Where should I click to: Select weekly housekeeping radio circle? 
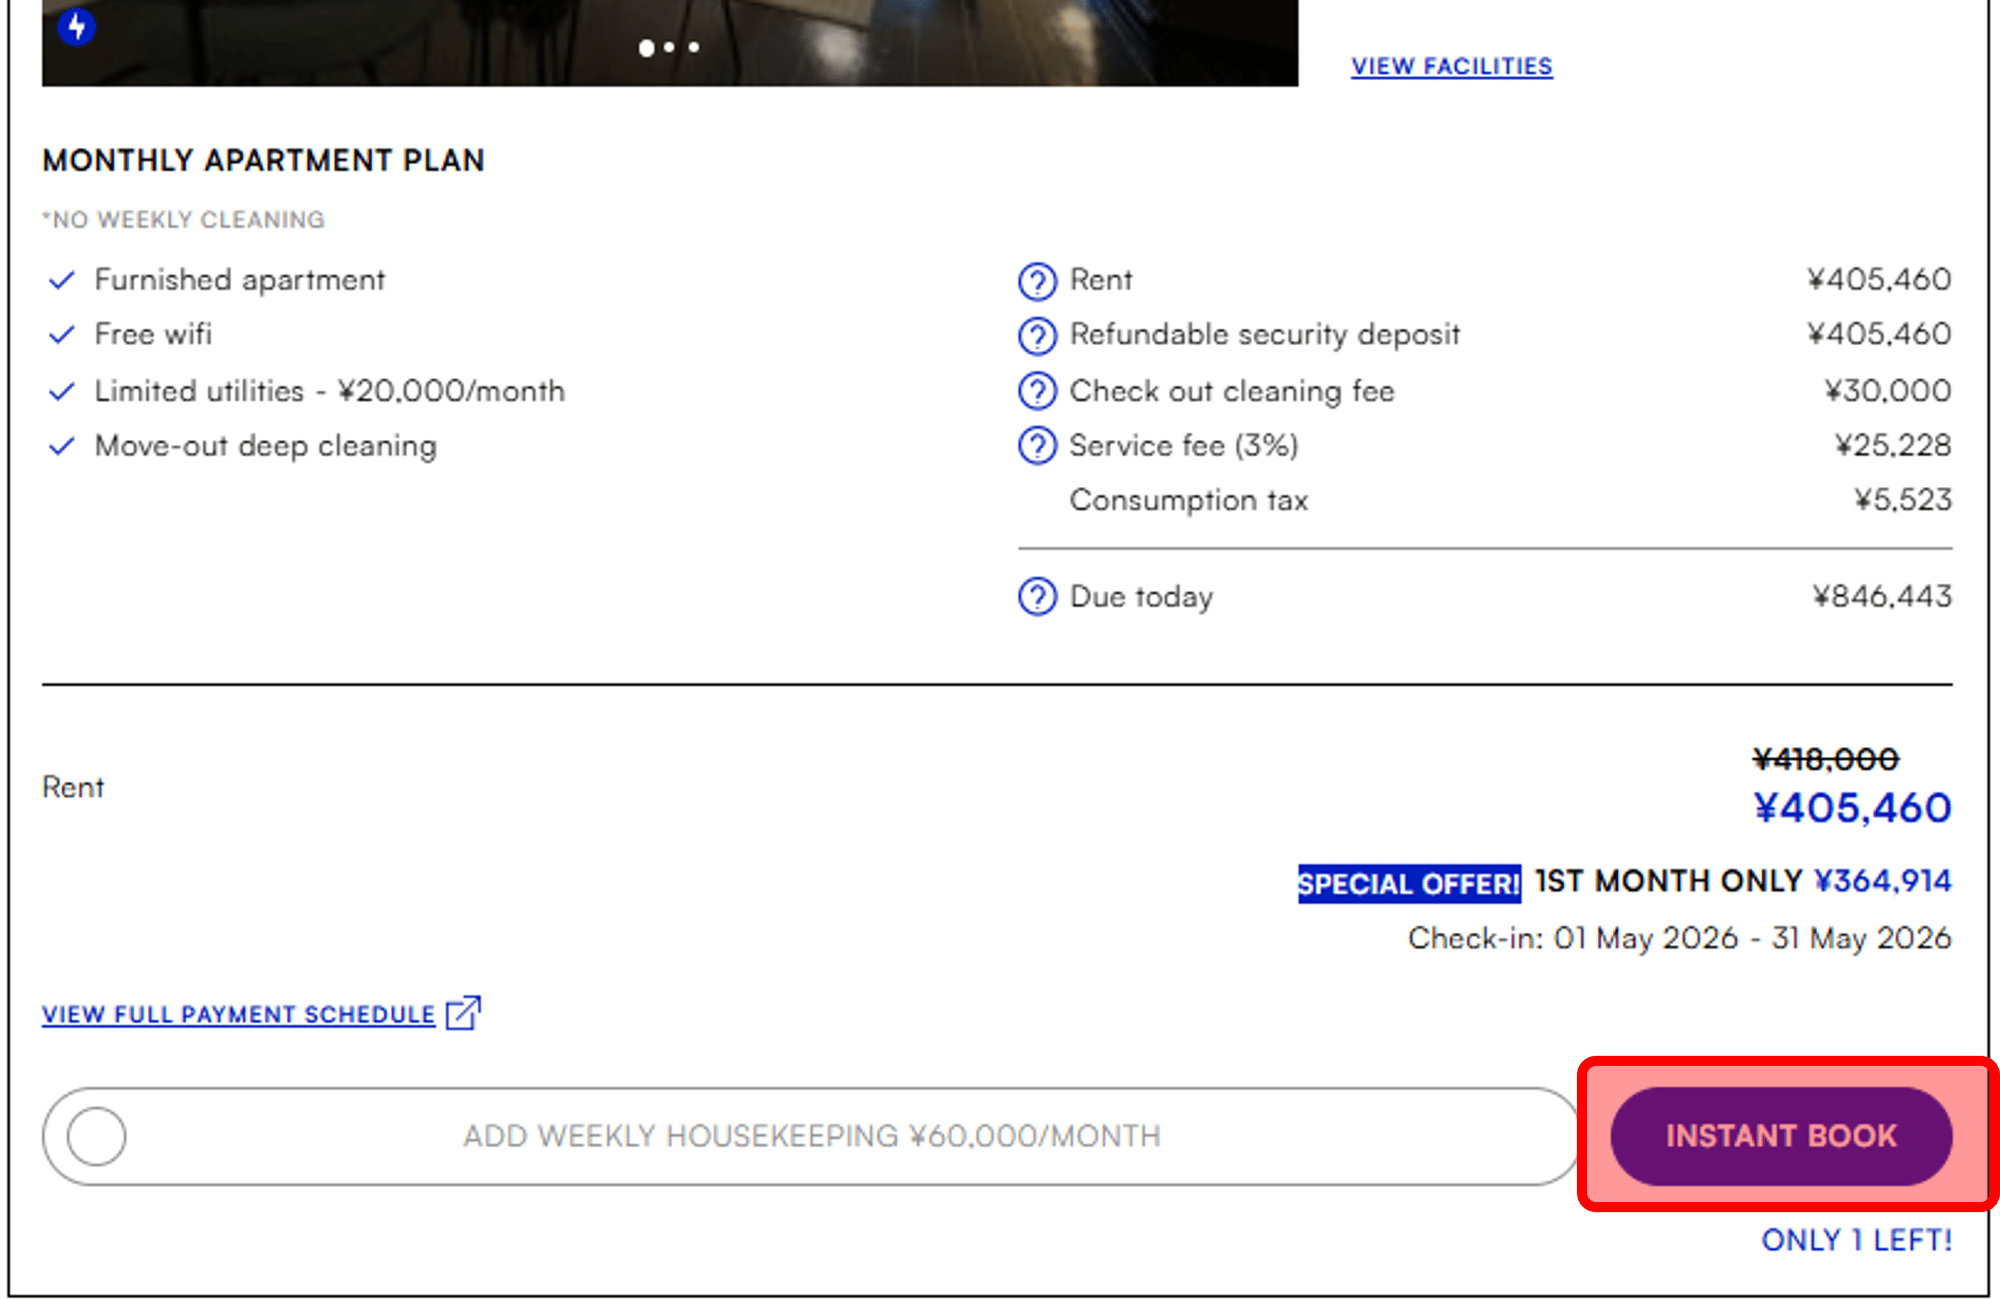(96, 1136)
